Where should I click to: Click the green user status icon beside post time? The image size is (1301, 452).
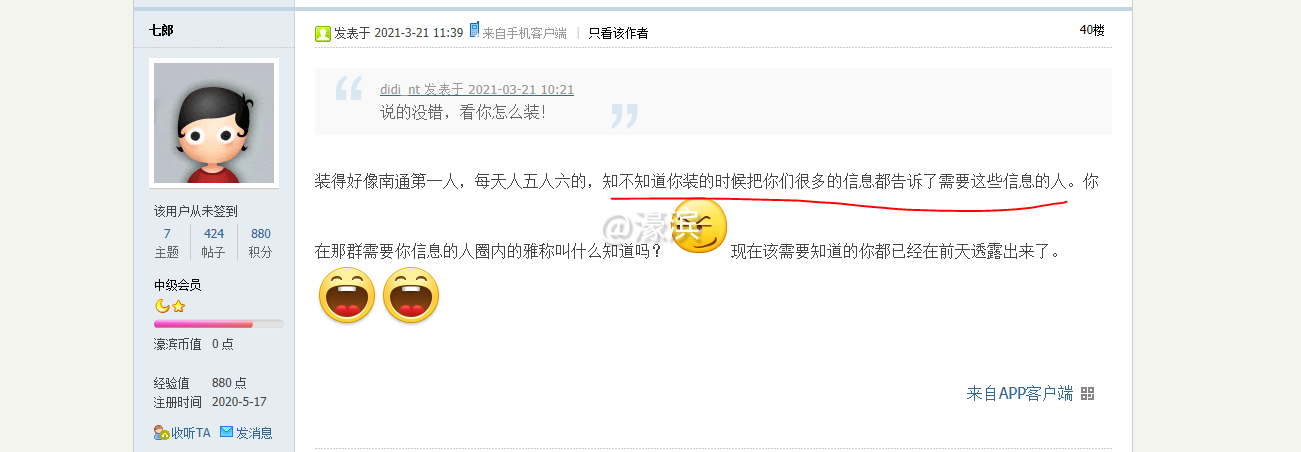pyautogui.click(x=323, y=33)
